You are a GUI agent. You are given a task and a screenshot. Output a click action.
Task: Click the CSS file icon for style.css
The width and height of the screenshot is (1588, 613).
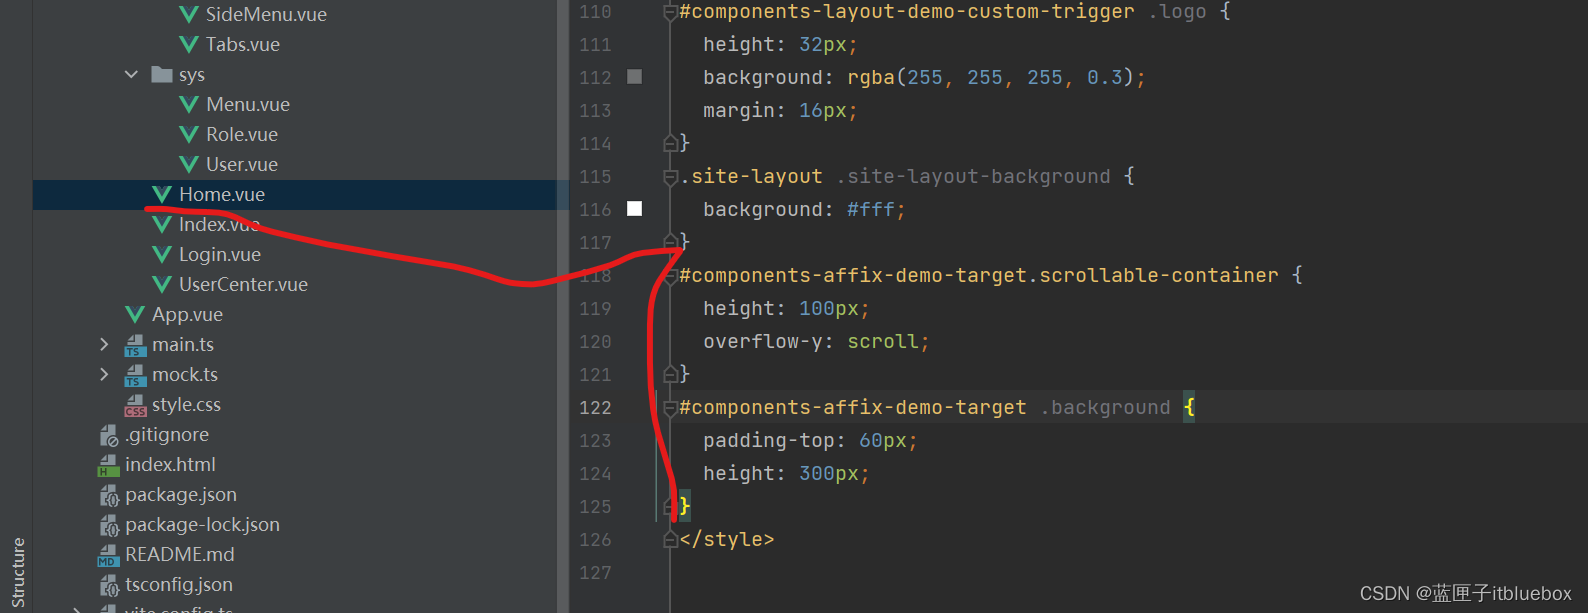coord(135,405)
